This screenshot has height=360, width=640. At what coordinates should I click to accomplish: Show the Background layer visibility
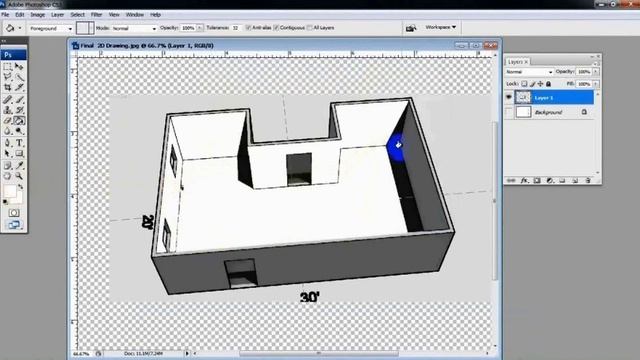click(509, 112)
